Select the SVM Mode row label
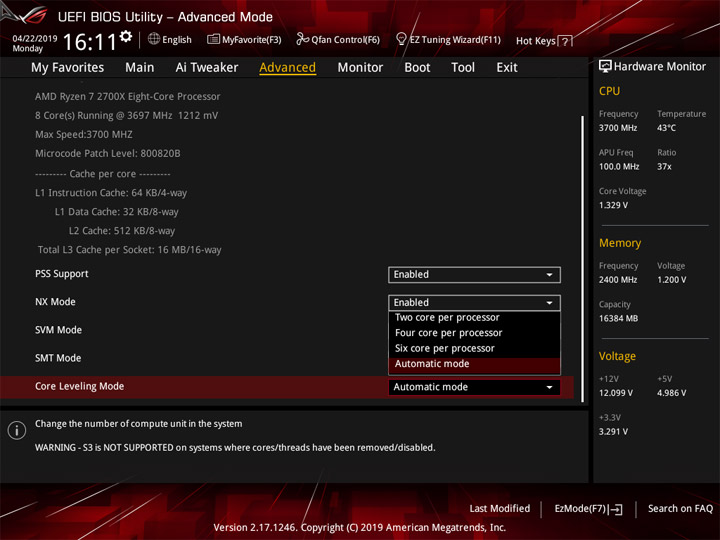This screenshot has height=540, width=720. (x=58, y=330)
